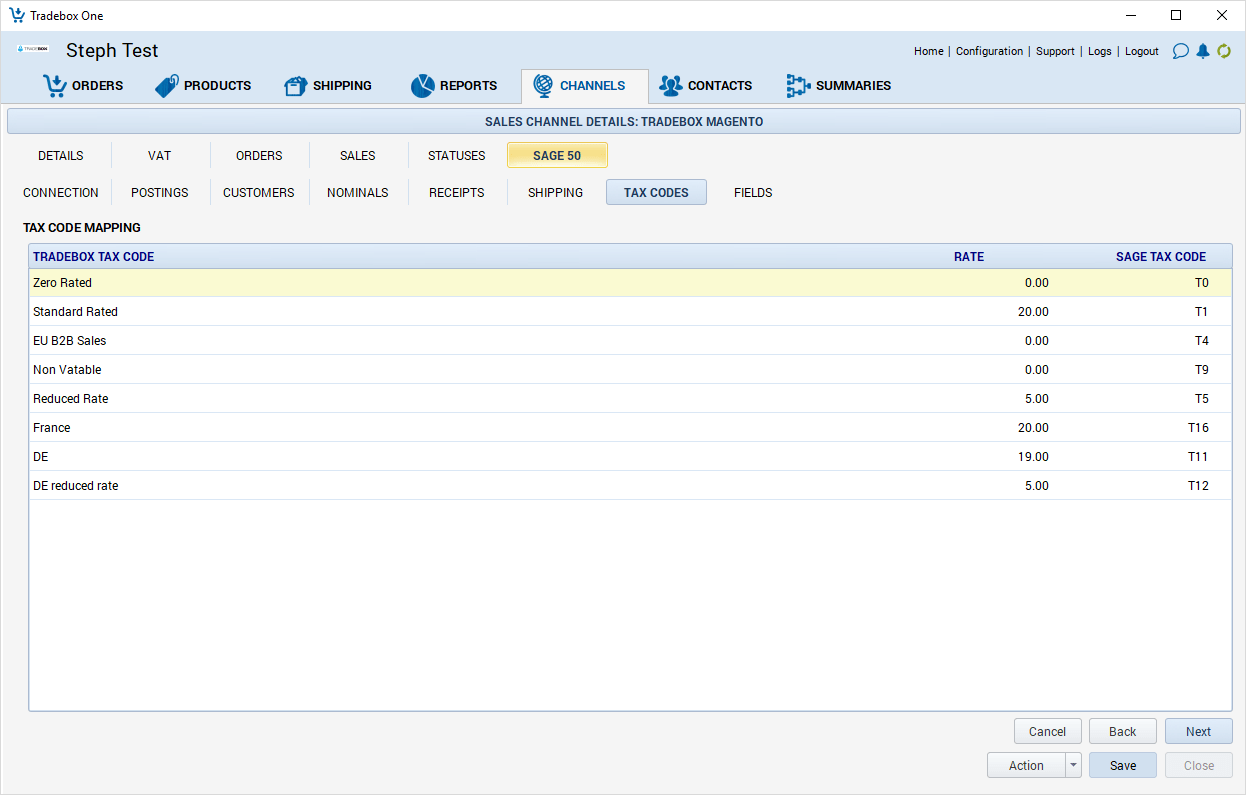This screenshot has width=1246, height=795.
Task: Open the TAX CODES tab
Action: pyautogui.click(x=656, y=192)
